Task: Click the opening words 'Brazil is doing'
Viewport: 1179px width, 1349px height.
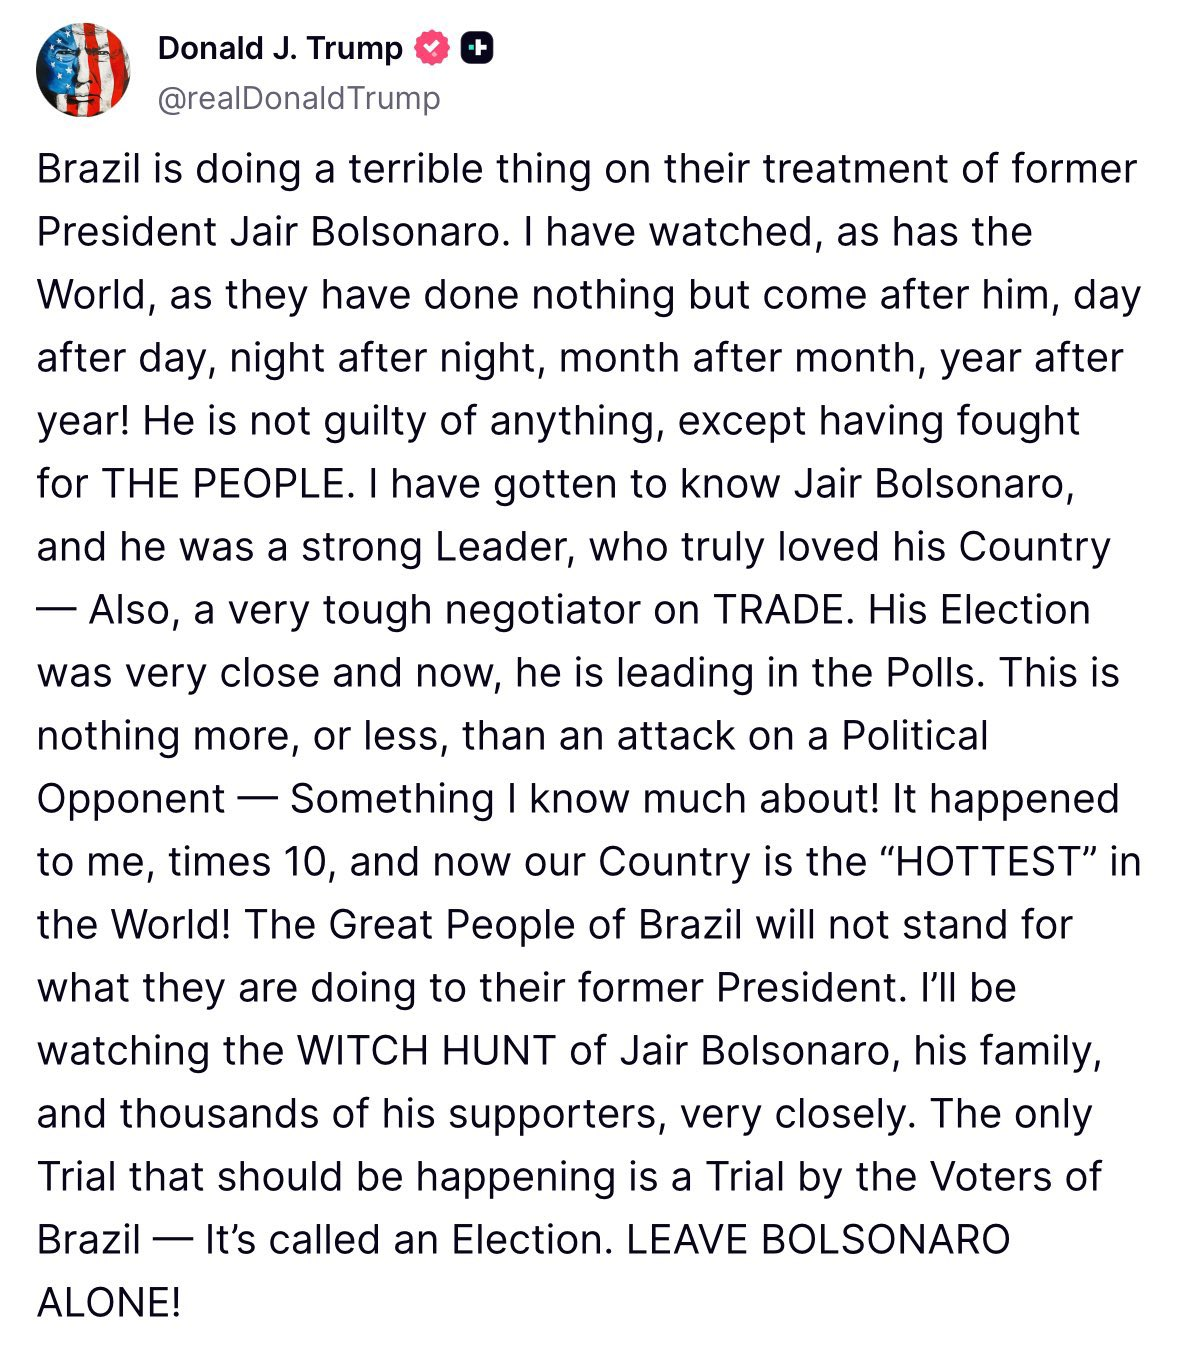Action: pyautogui.click(x=169, y=169)
